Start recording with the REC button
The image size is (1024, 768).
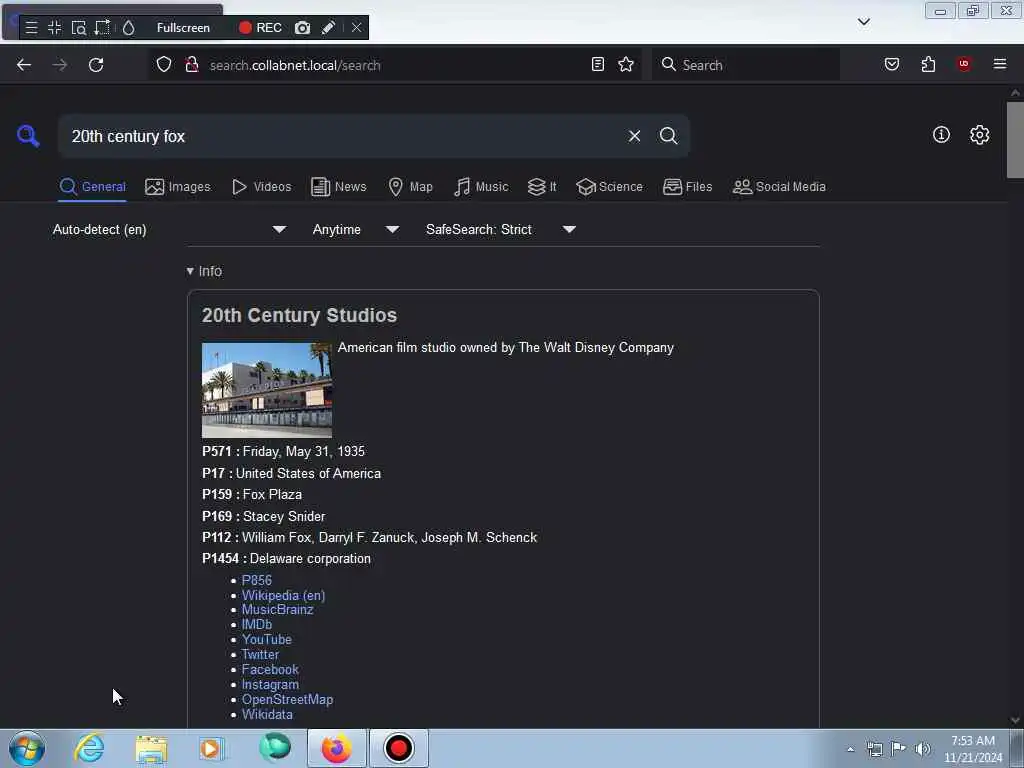click(x=260, y=27)
